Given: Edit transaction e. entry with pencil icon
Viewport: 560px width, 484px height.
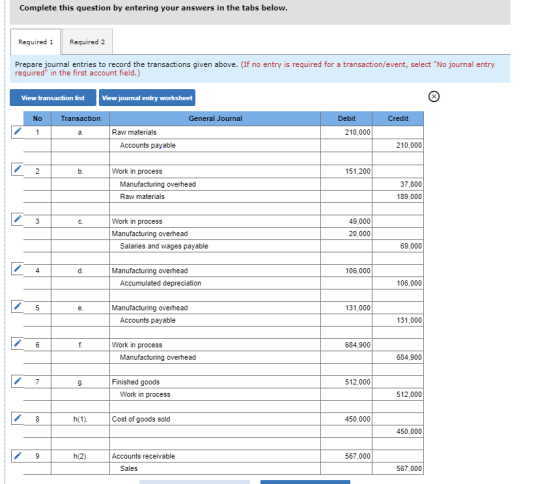Looking at the screenshot, I should pyautogui.click(x=17, y=306).
